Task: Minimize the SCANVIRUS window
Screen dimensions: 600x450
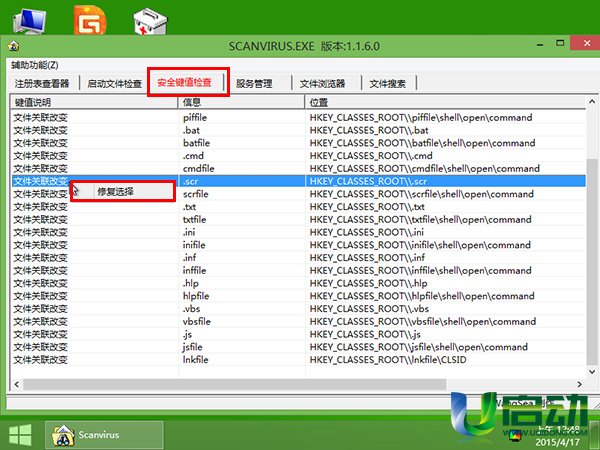Action: (x=540, y=45)
